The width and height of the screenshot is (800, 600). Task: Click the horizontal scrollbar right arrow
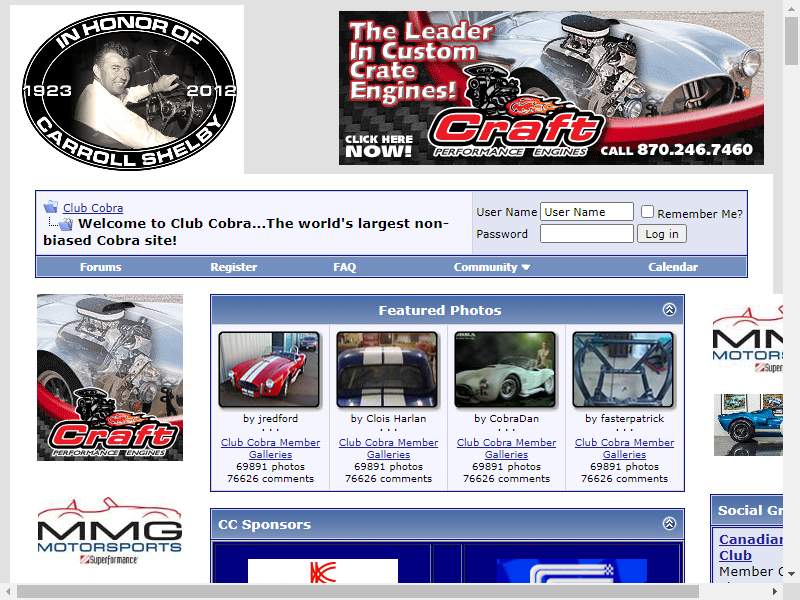point(775,592)
